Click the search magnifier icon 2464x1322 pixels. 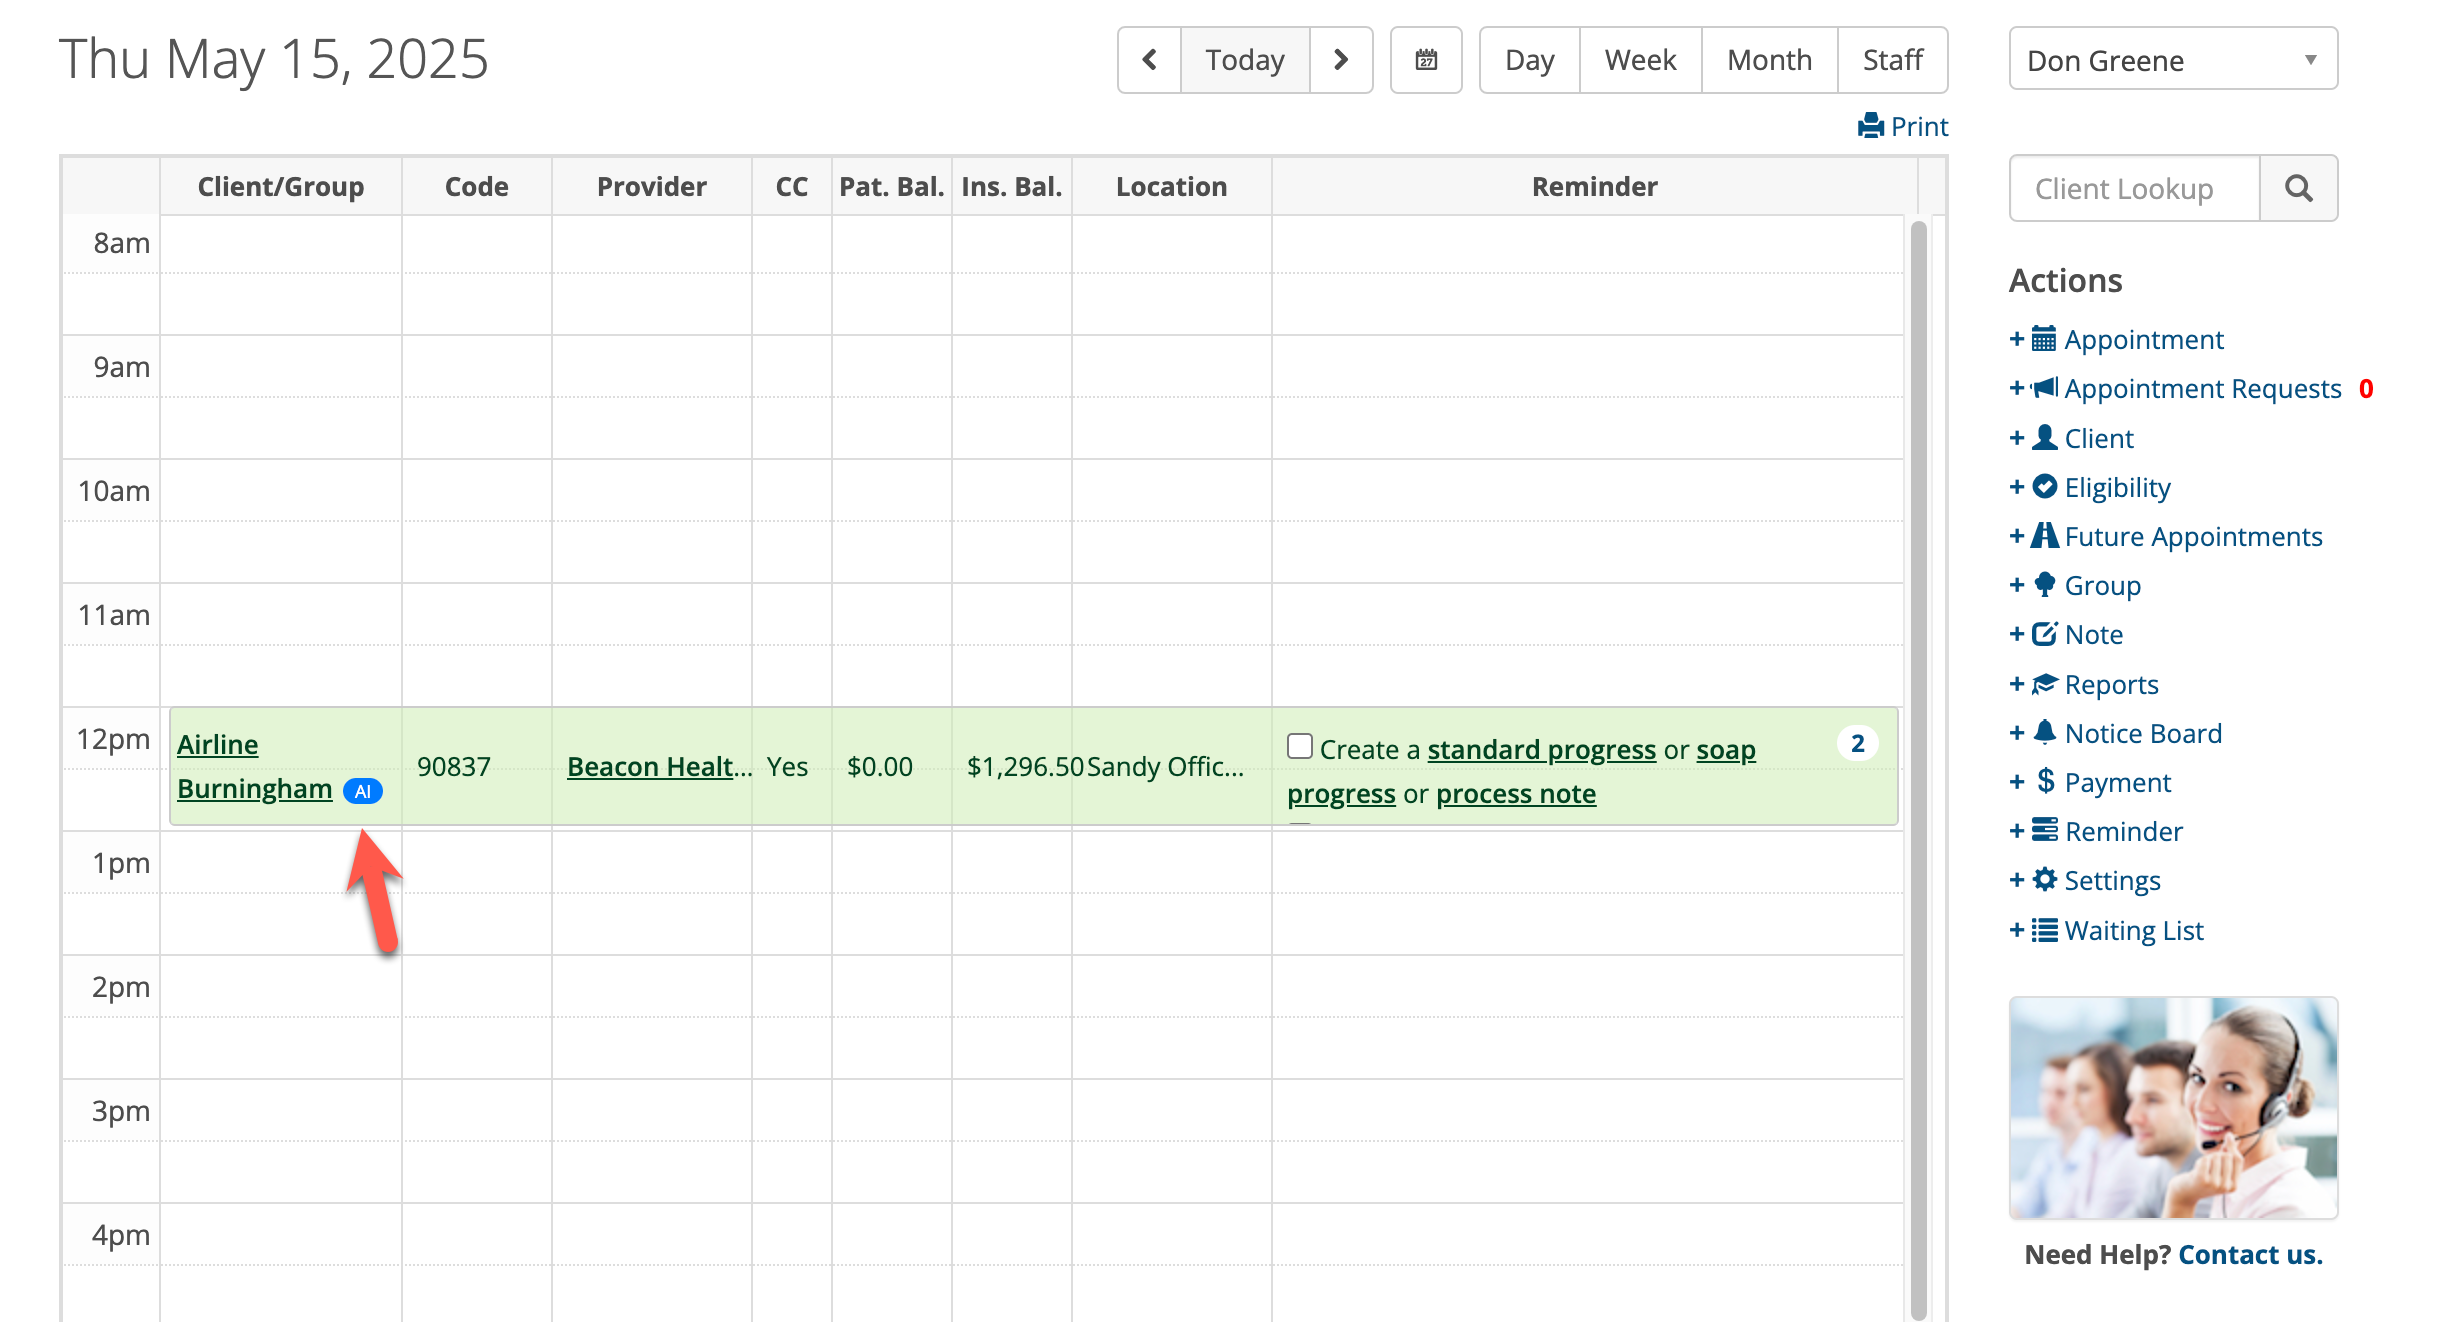(x=2298, y=188)
